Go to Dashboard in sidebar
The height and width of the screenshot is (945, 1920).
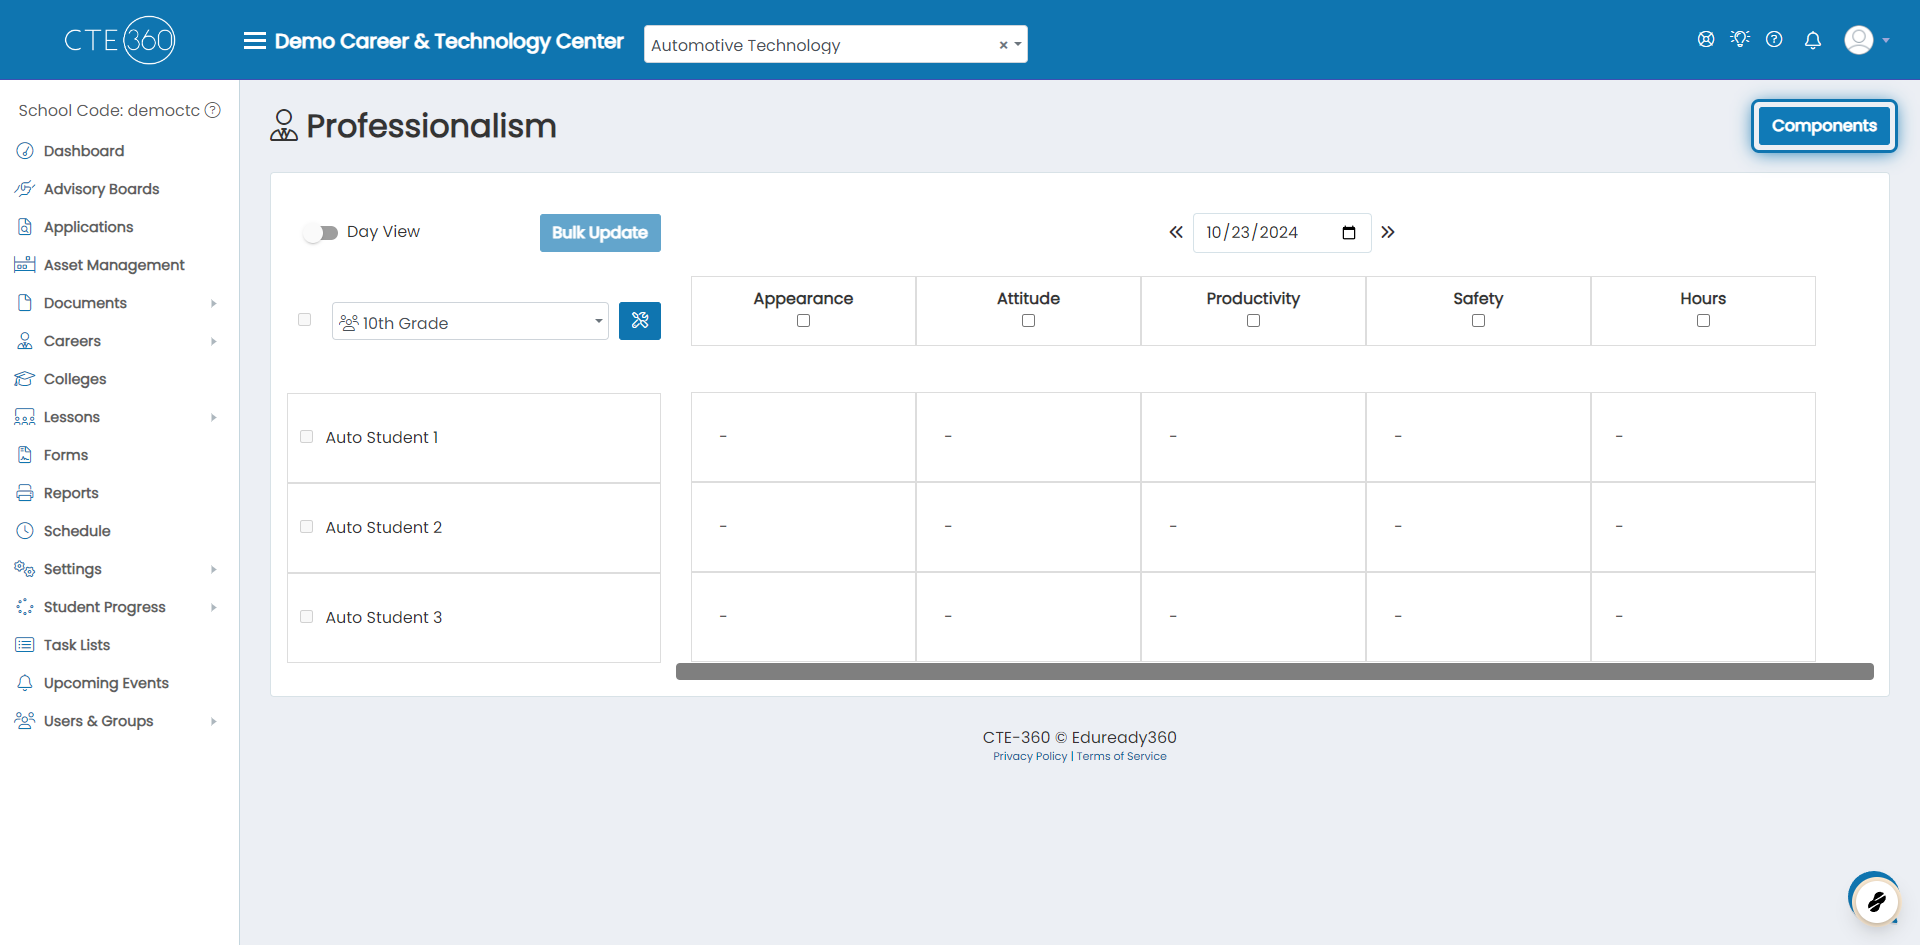[84, 151]
